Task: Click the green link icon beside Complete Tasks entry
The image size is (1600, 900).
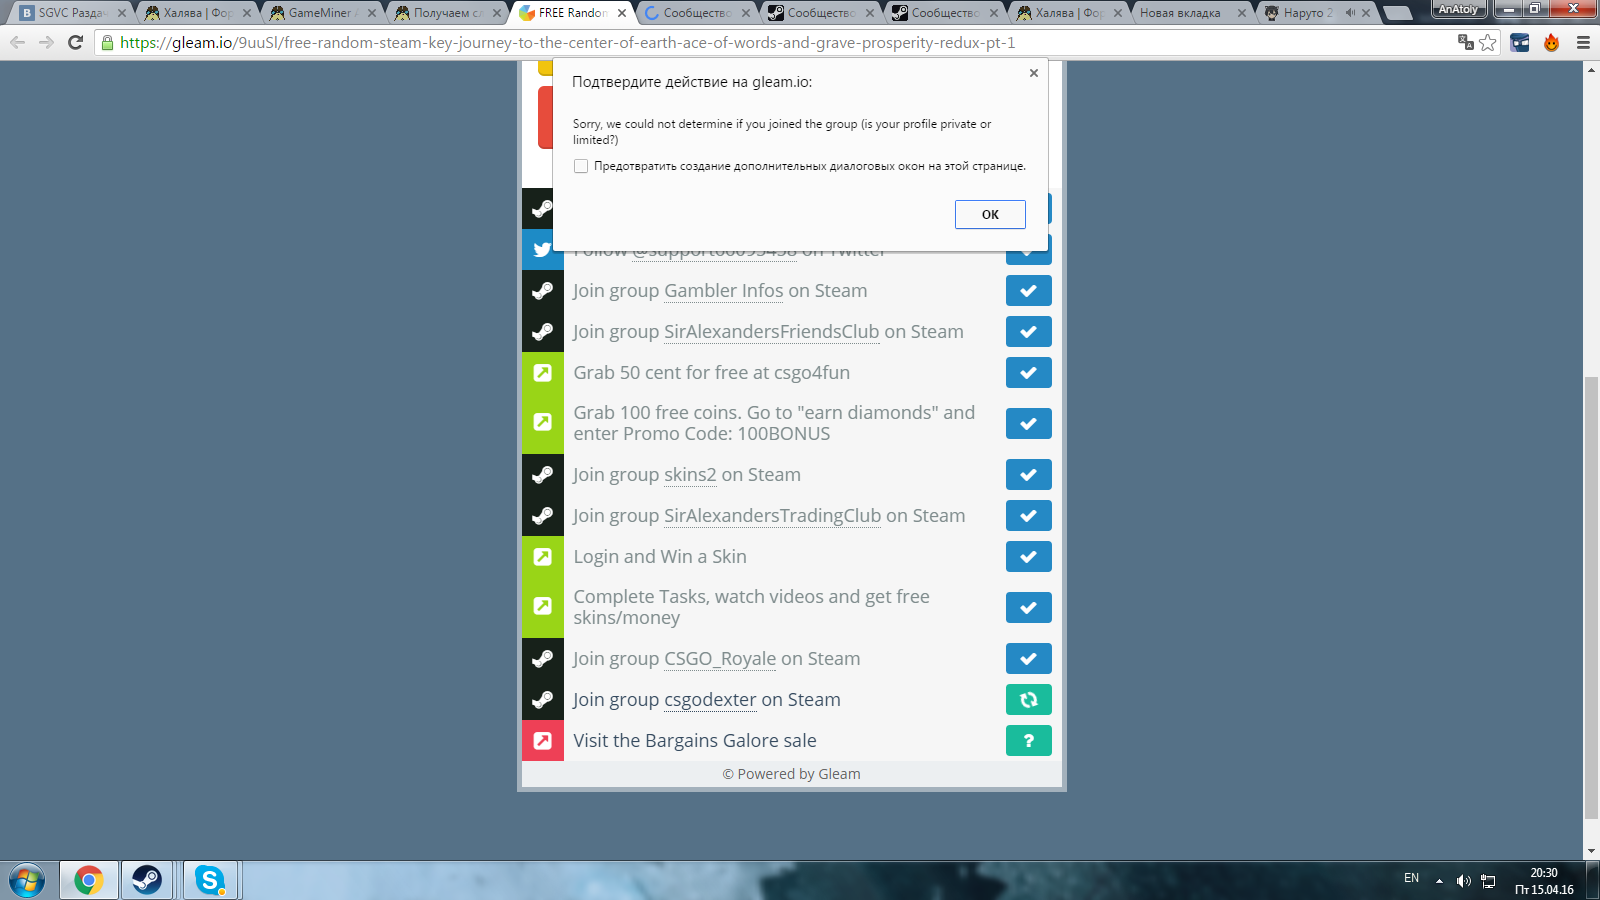Action: pos(542,606)
